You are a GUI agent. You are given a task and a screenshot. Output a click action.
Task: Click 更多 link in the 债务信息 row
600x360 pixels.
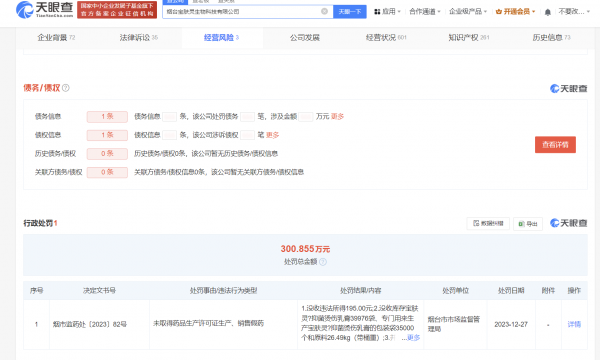coord(337,116)
